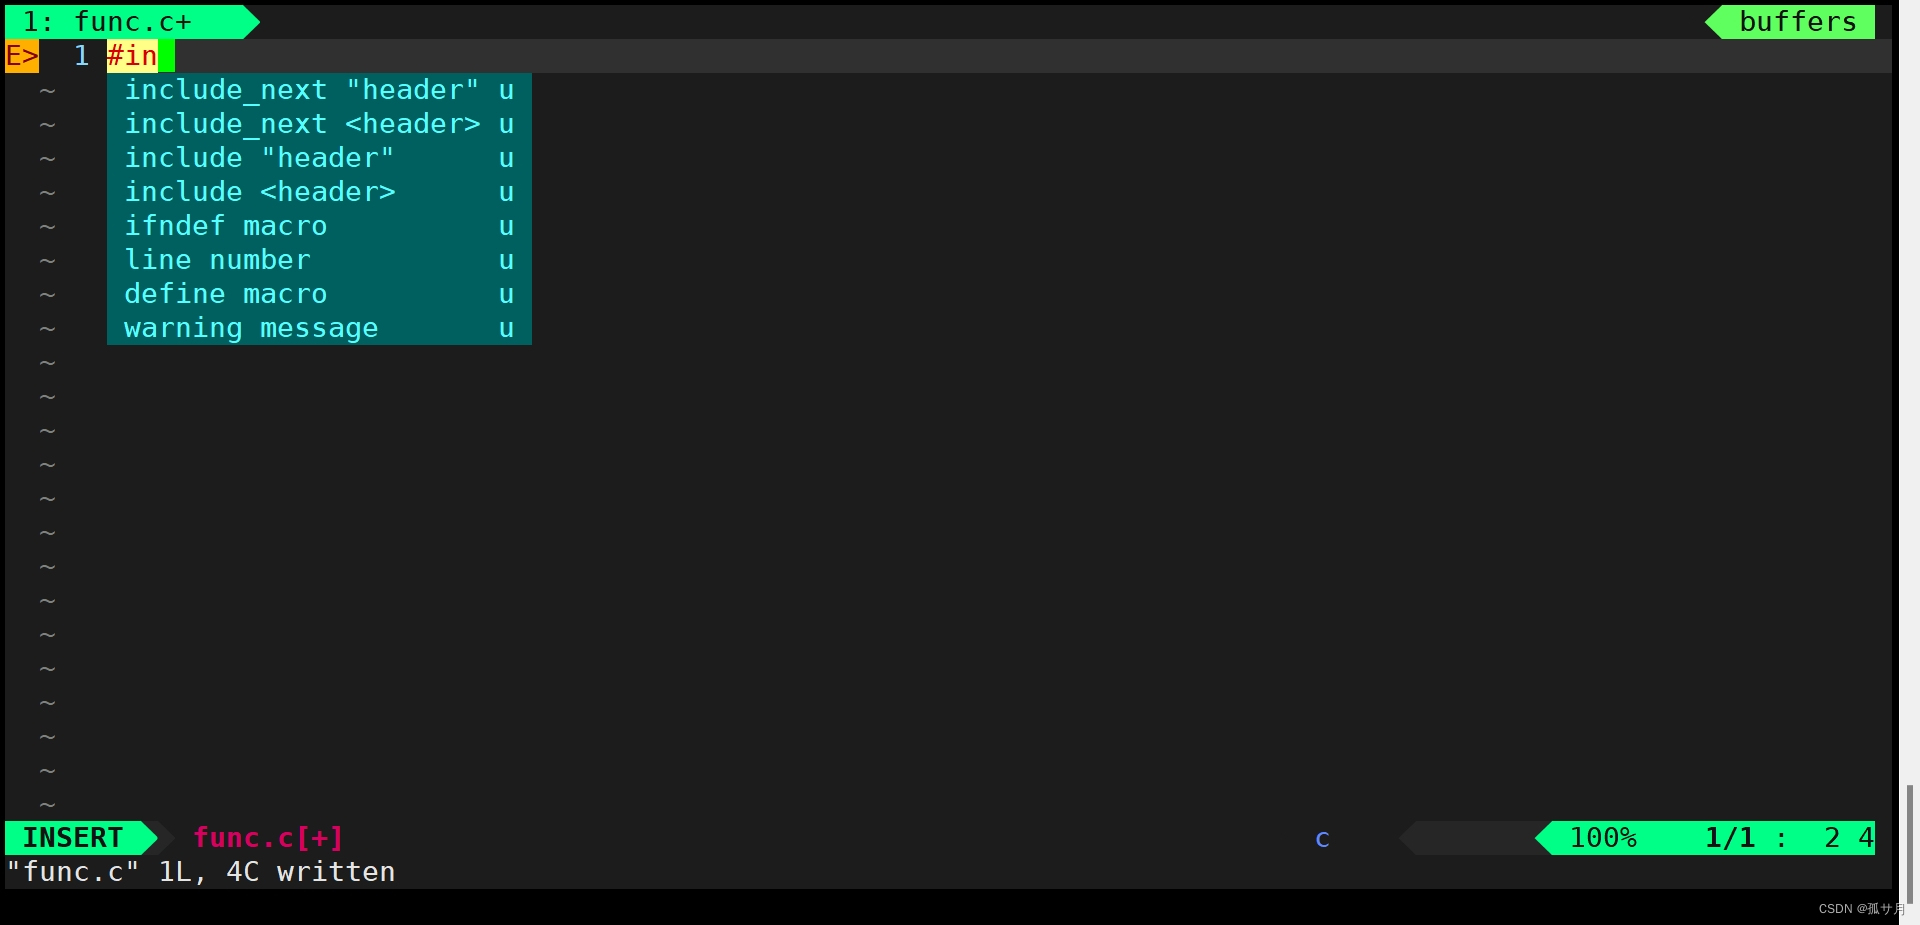Select the c filetype indicator in statusline
The image size is (1920, 925).
coord(1322,839)
